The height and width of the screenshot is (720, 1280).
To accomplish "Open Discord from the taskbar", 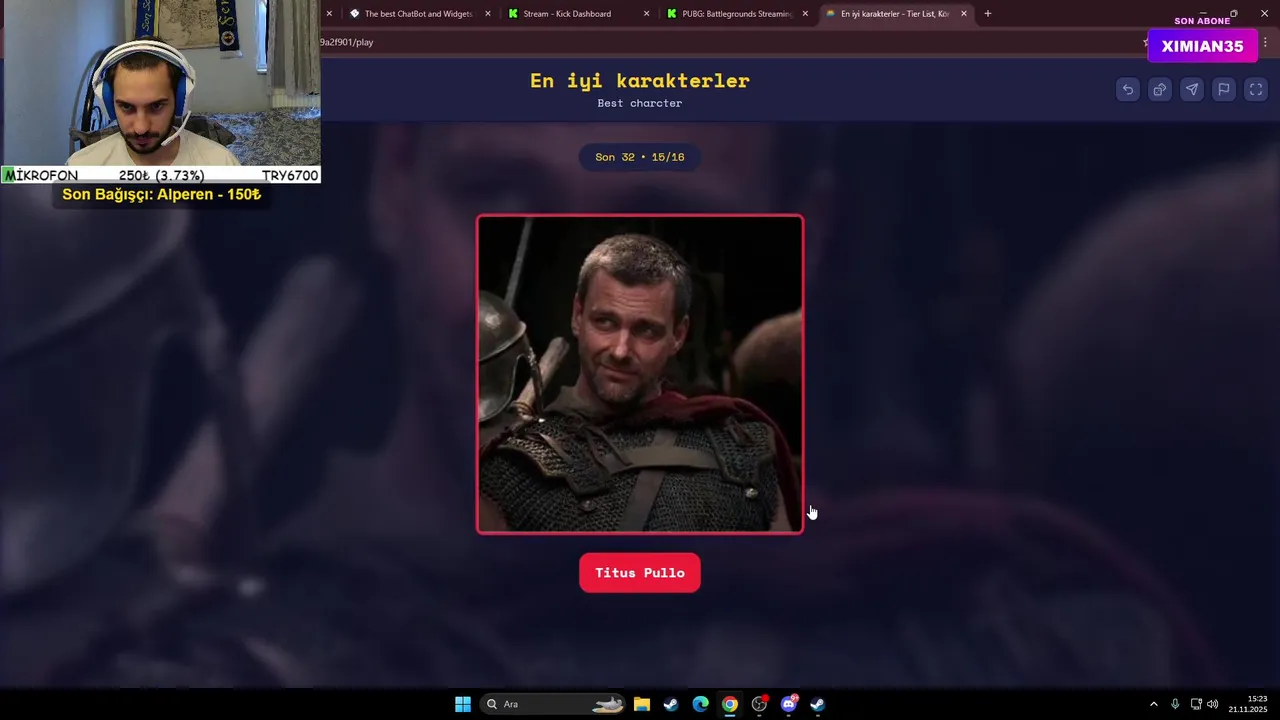I will point(789,704).
